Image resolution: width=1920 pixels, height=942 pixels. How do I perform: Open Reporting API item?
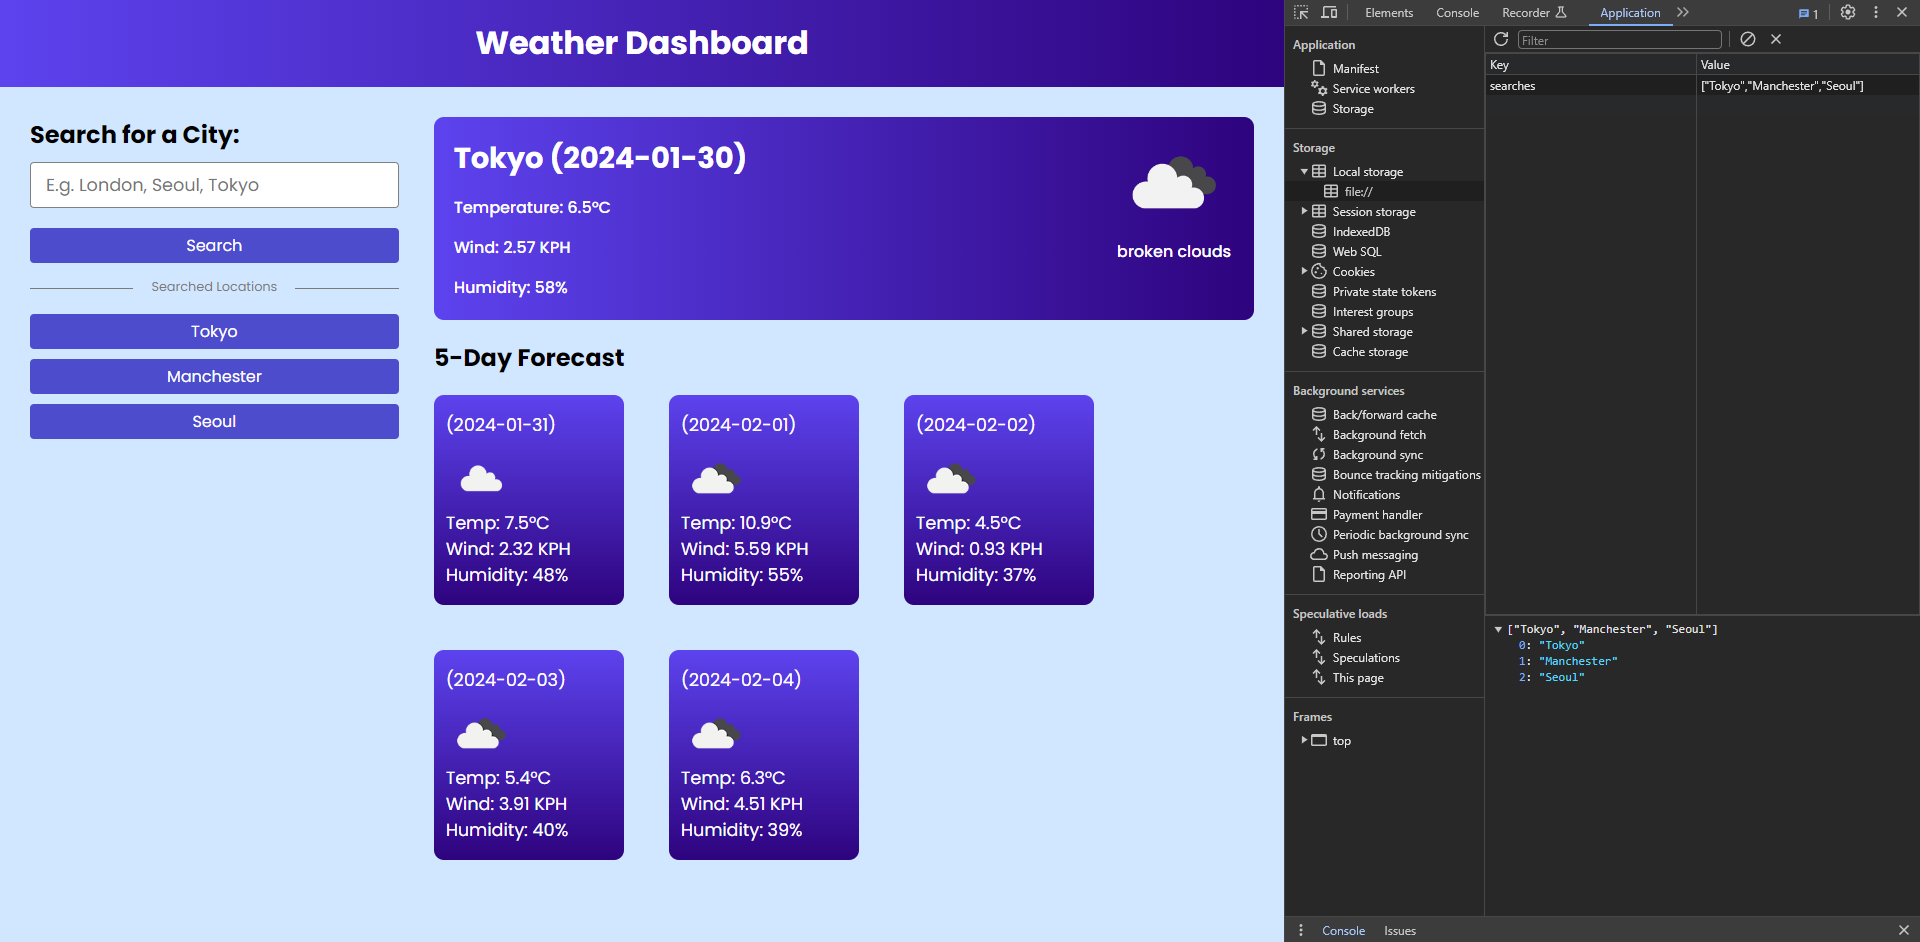click(x=1369, y=575)
